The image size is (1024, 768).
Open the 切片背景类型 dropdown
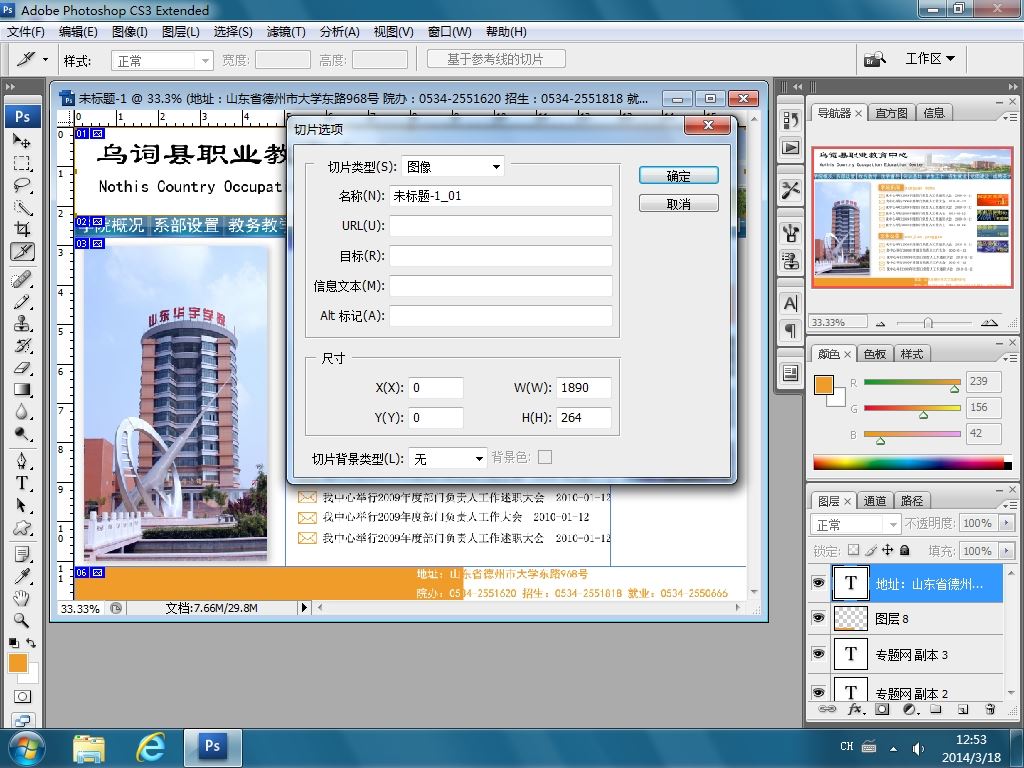[x=447, y=458]
